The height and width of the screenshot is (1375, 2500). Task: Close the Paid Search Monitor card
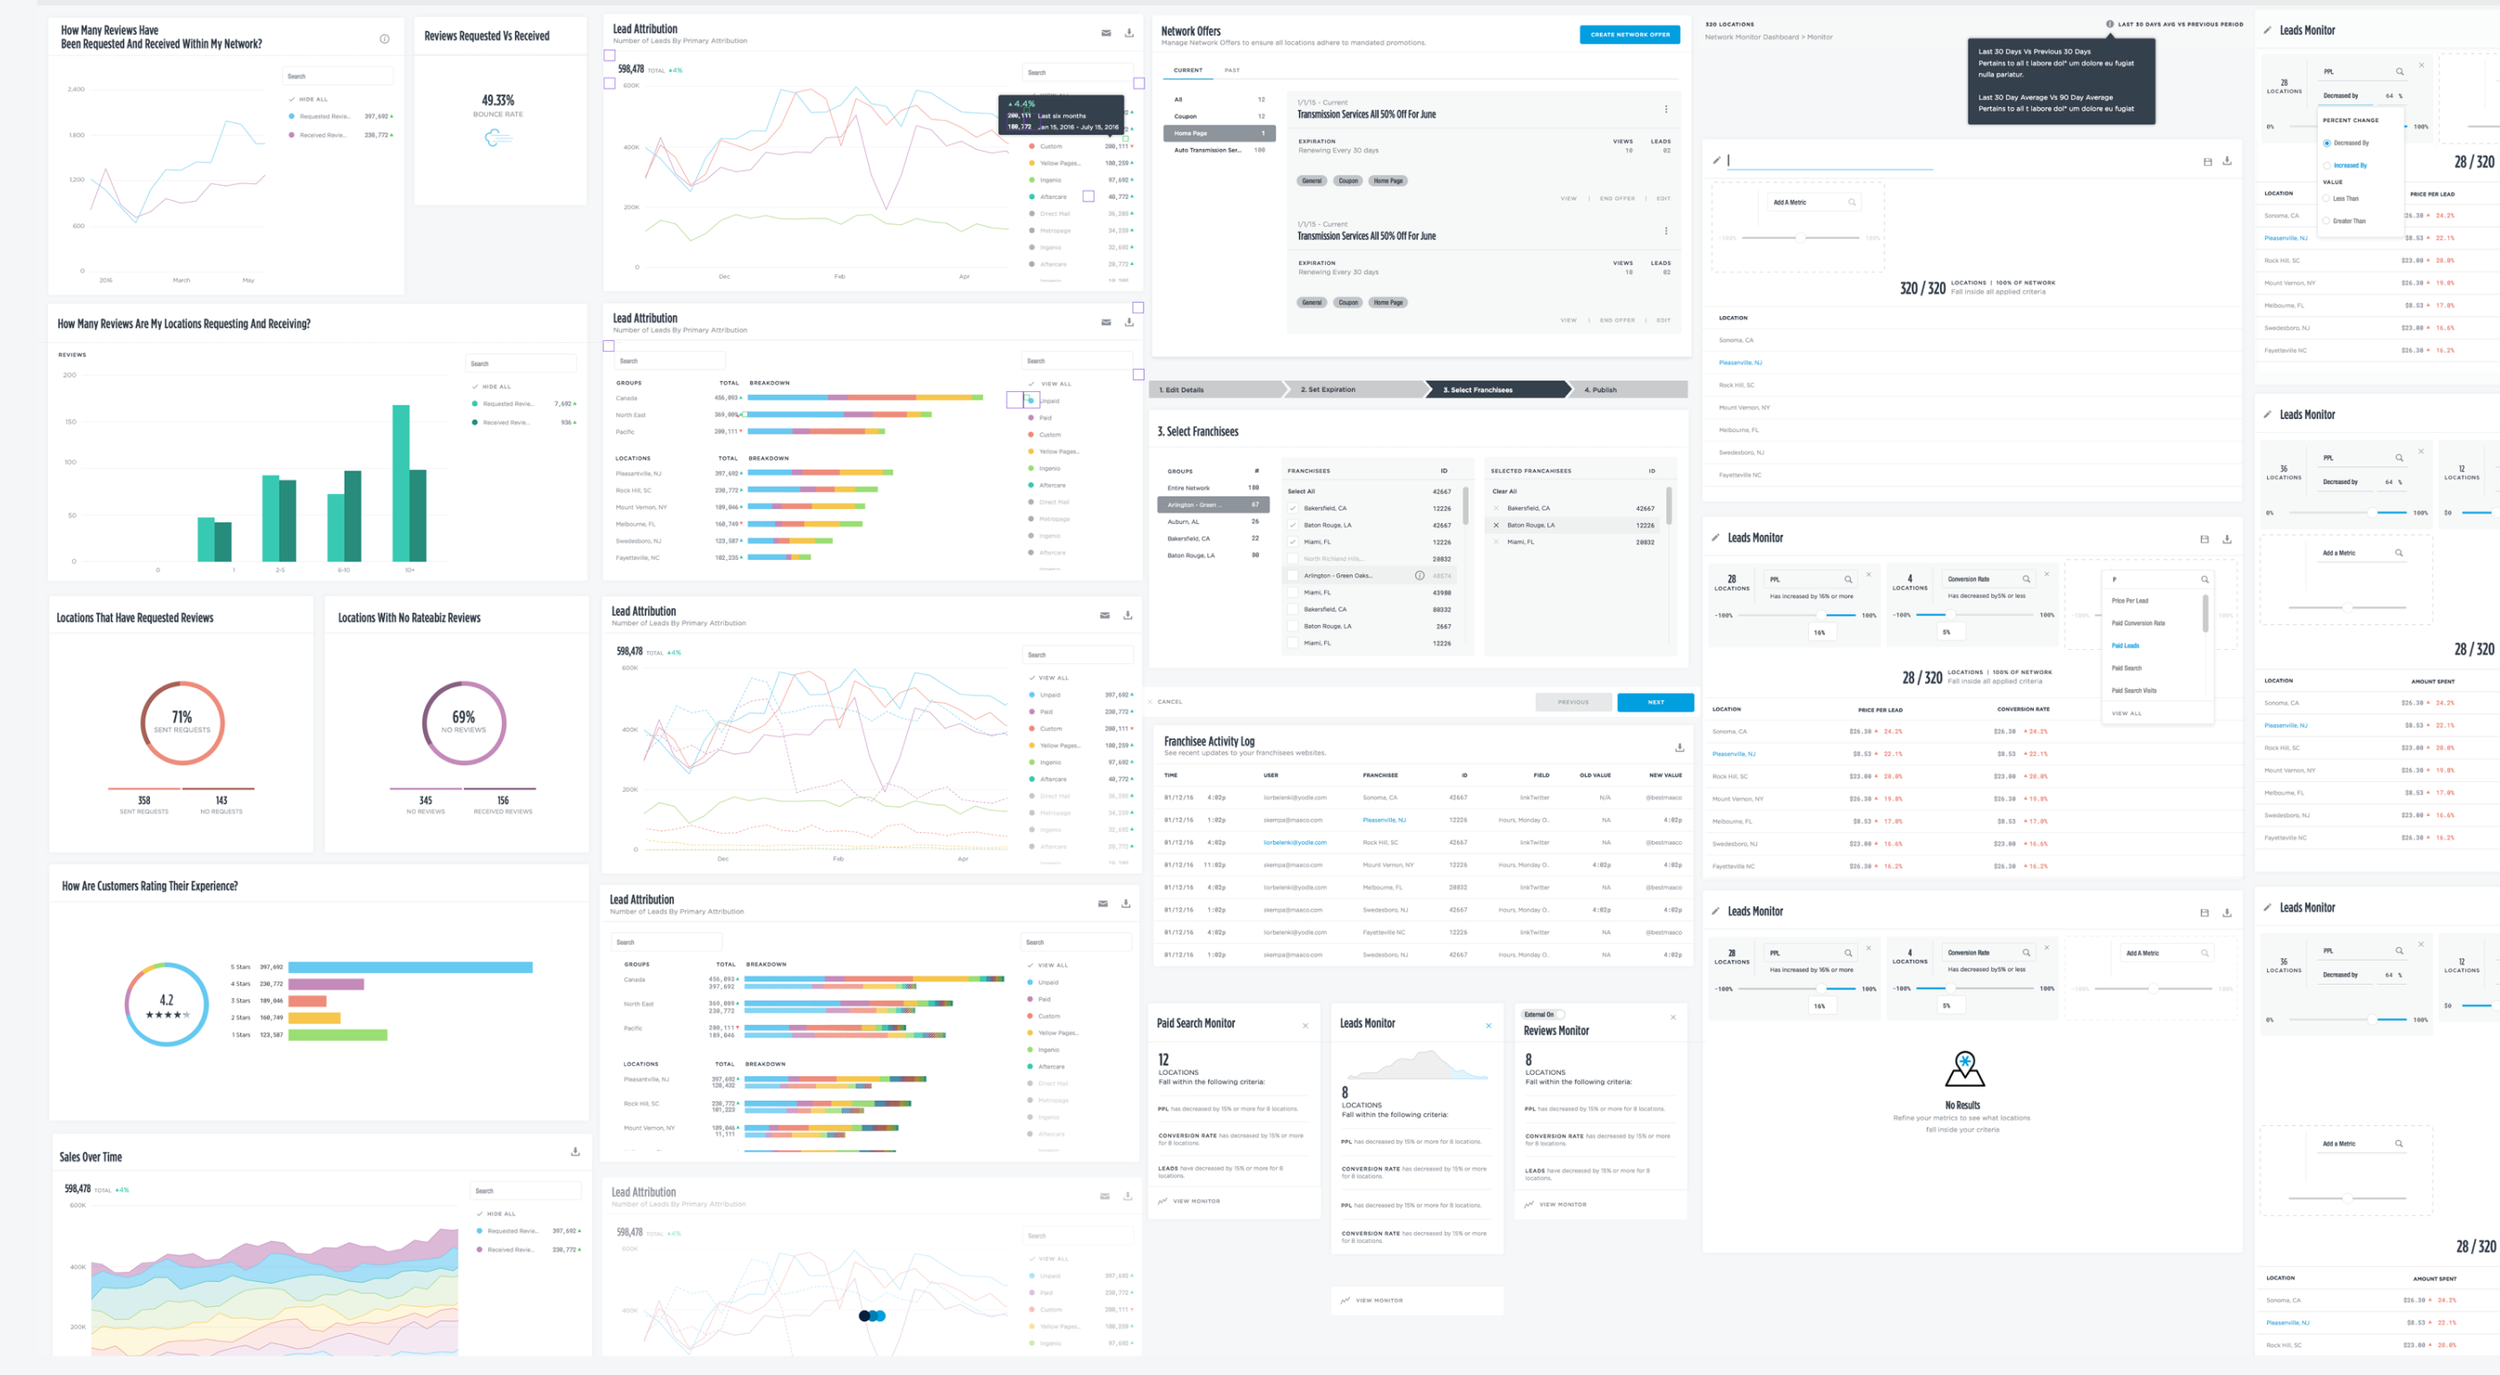coord(1305,1026)
